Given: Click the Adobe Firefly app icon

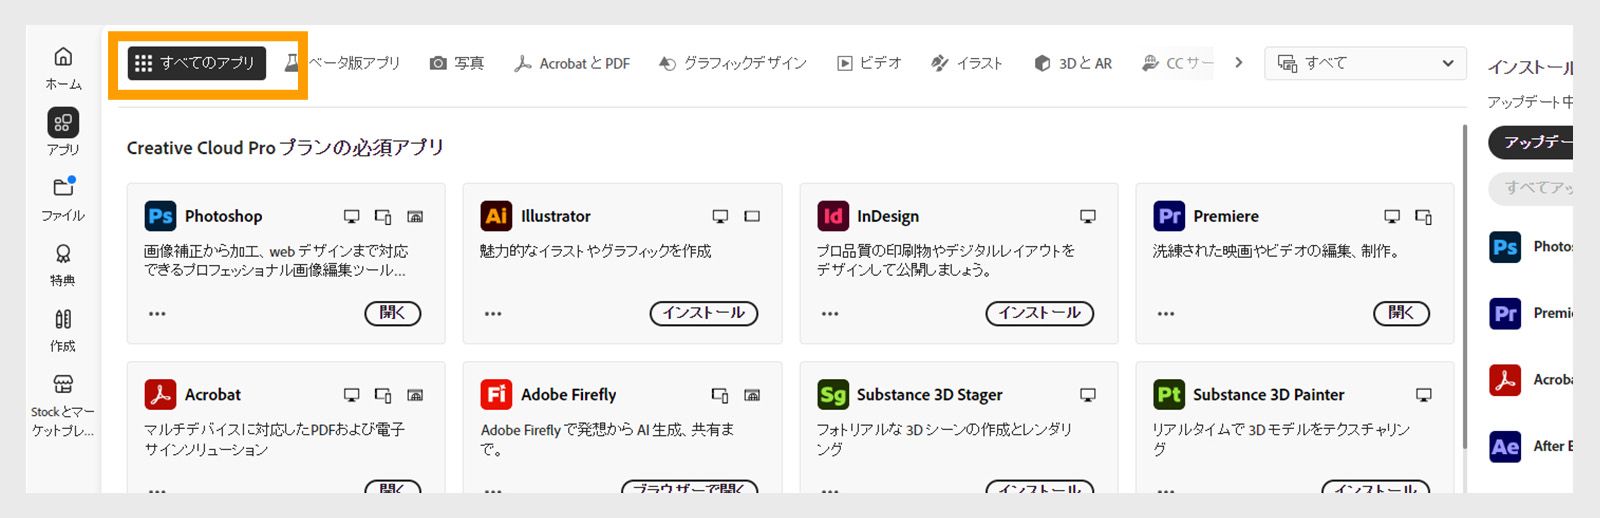Looking at the screenshot, I should 496,395.
